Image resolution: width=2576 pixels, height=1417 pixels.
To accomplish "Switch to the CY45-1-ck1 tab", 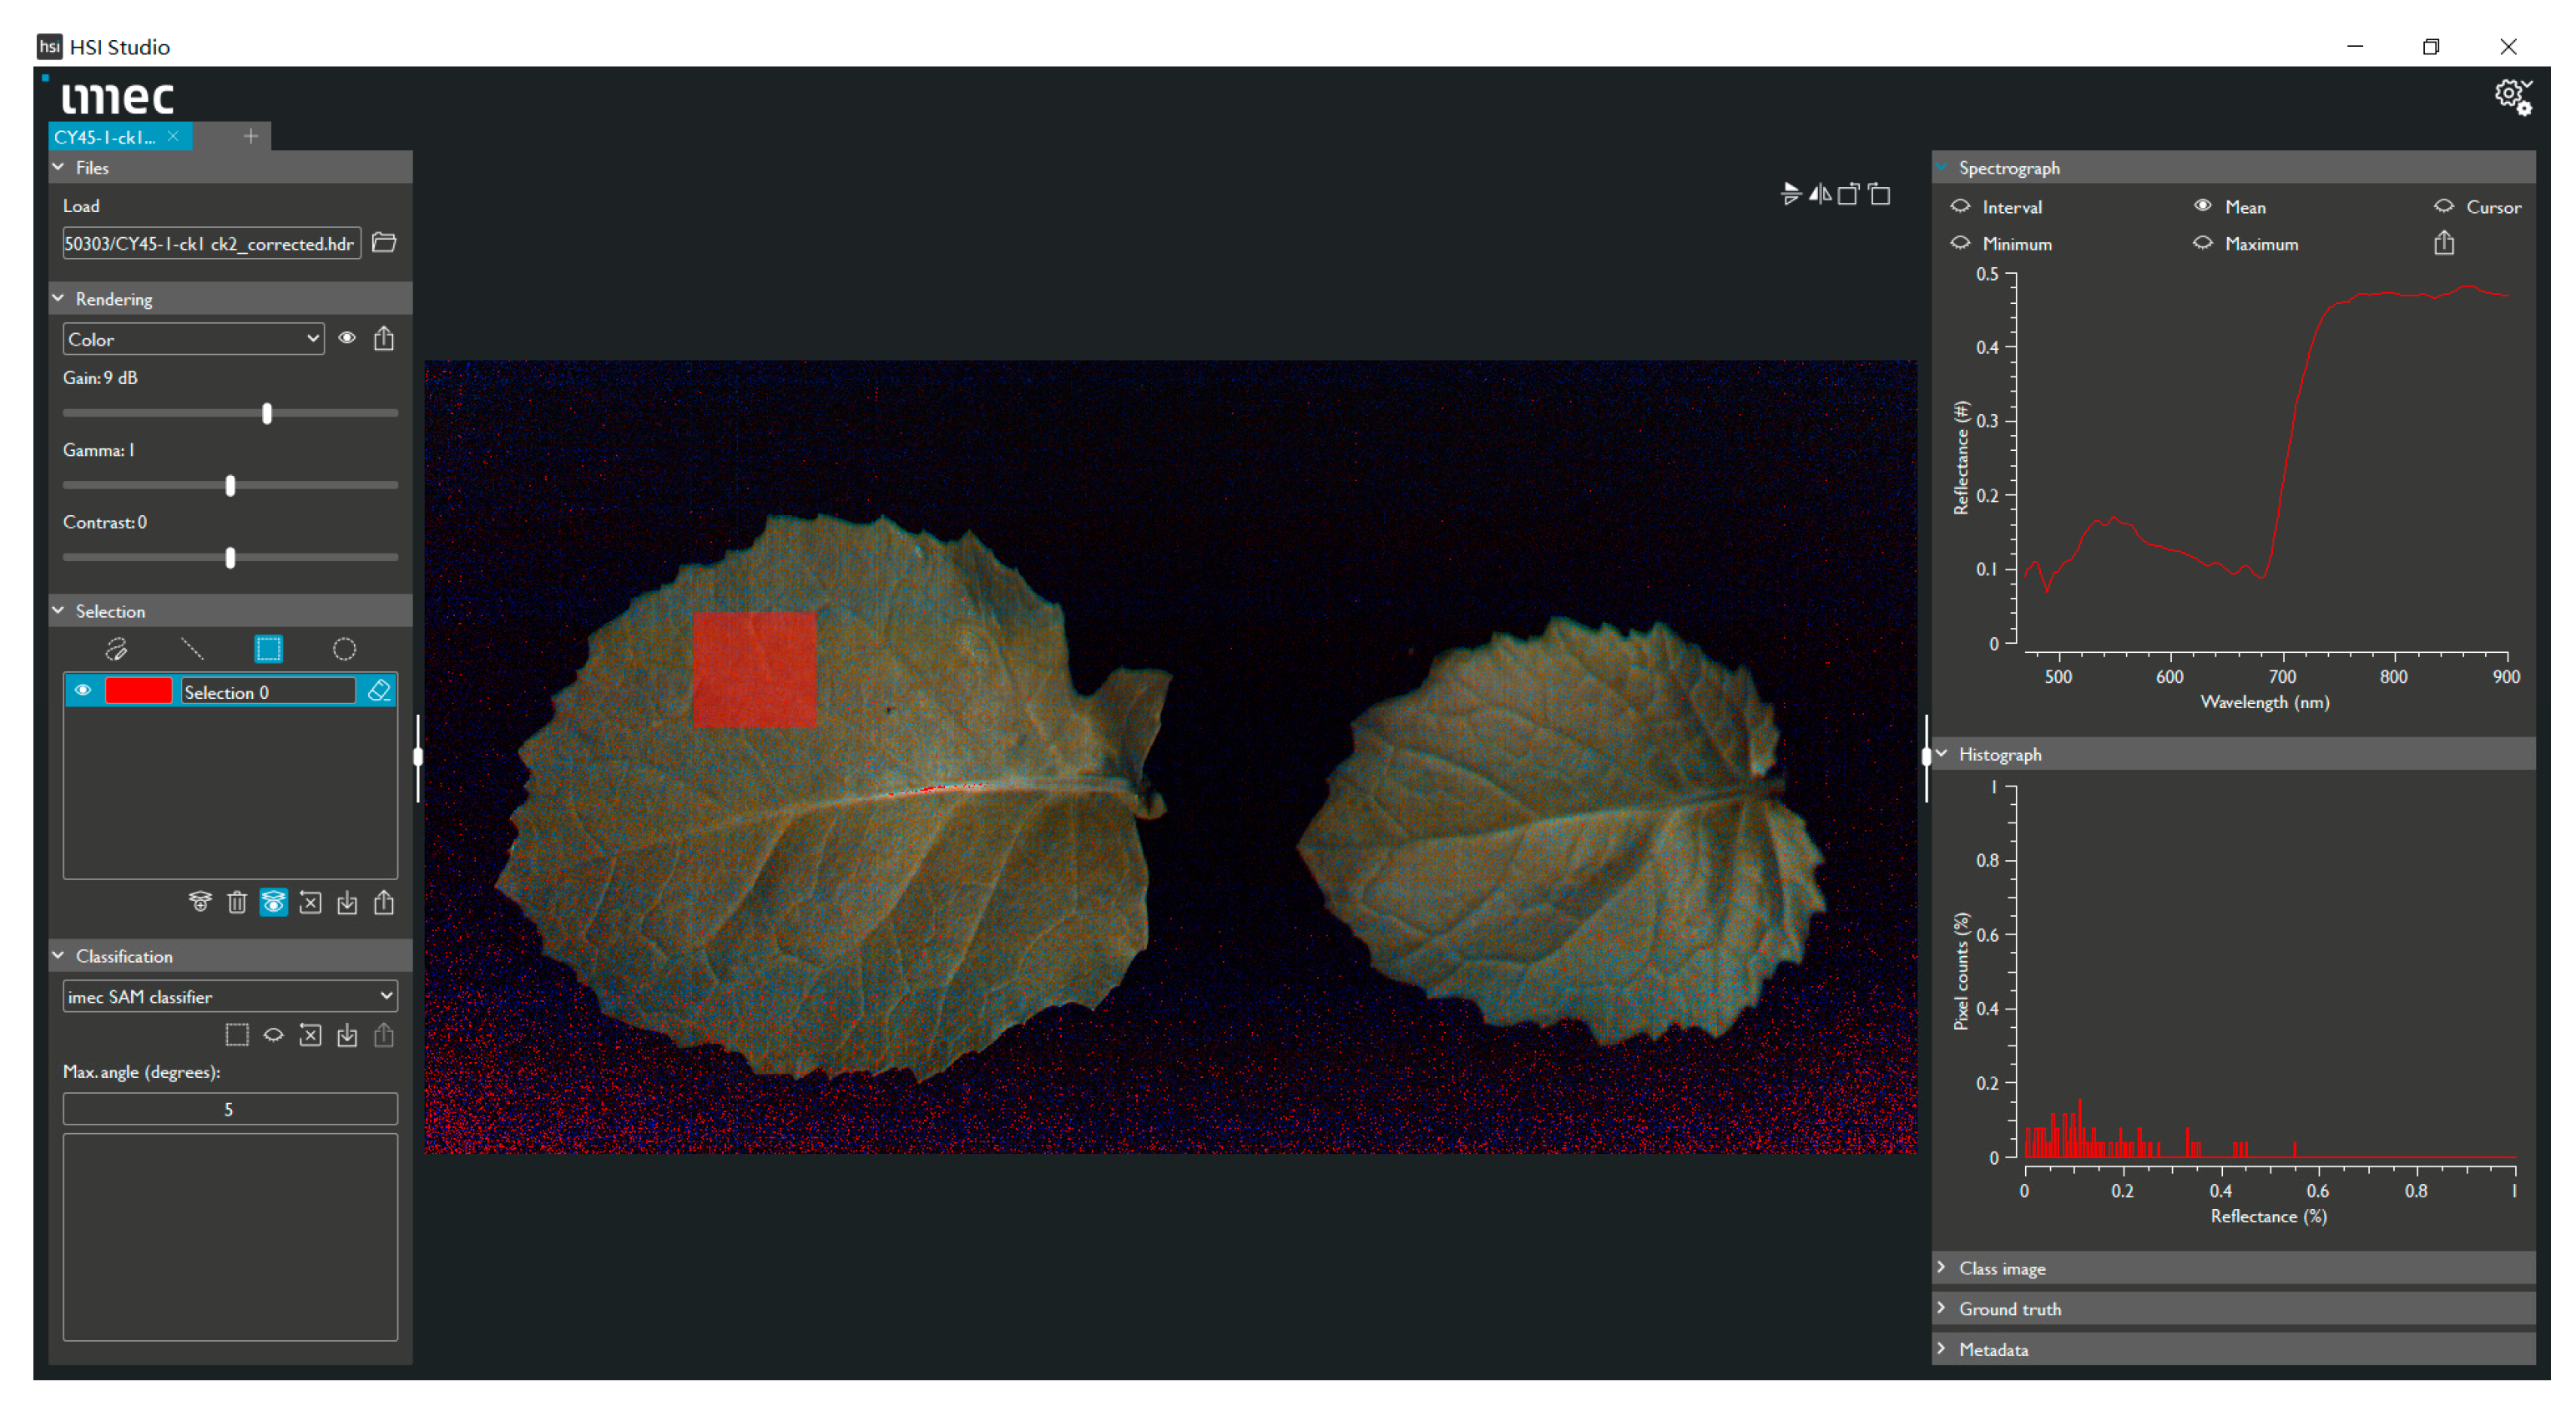I will (106, 137).
